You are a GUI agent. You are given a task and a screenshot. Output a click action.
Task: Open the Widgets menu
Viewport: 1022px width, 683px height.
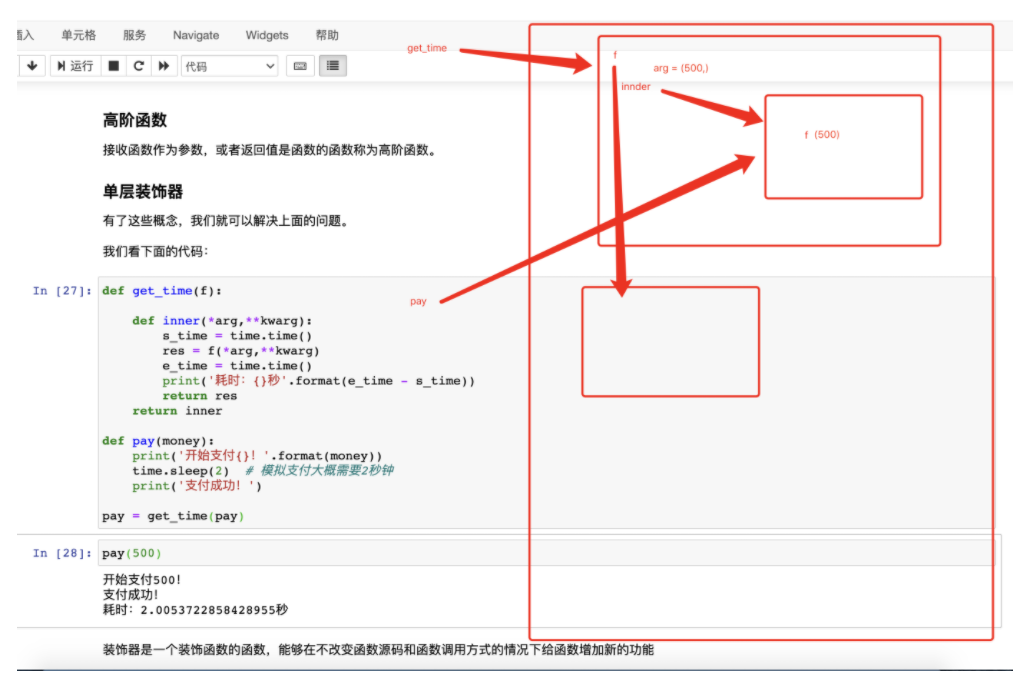tap(268, 35)
